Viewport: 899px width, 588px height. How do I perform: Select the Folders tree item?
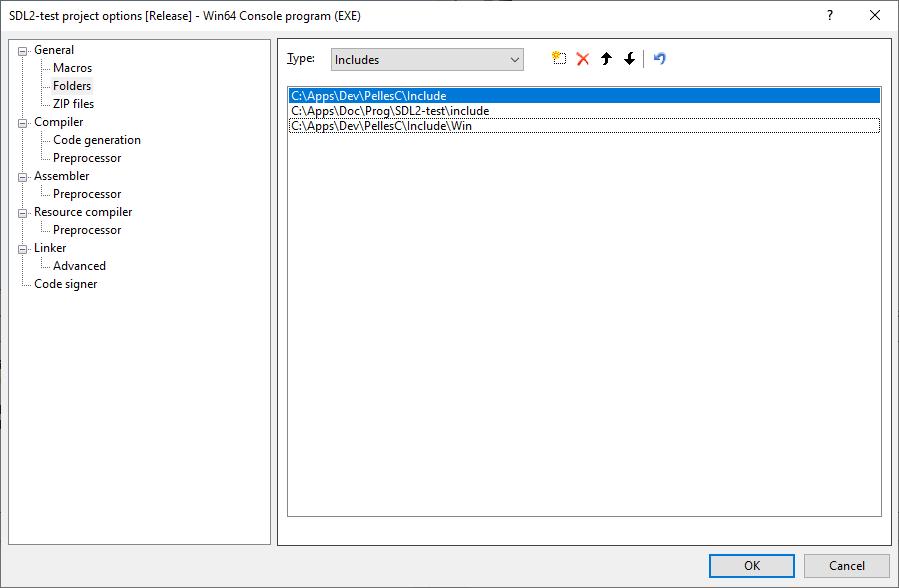pyautogui.click(x=72, y=86)
